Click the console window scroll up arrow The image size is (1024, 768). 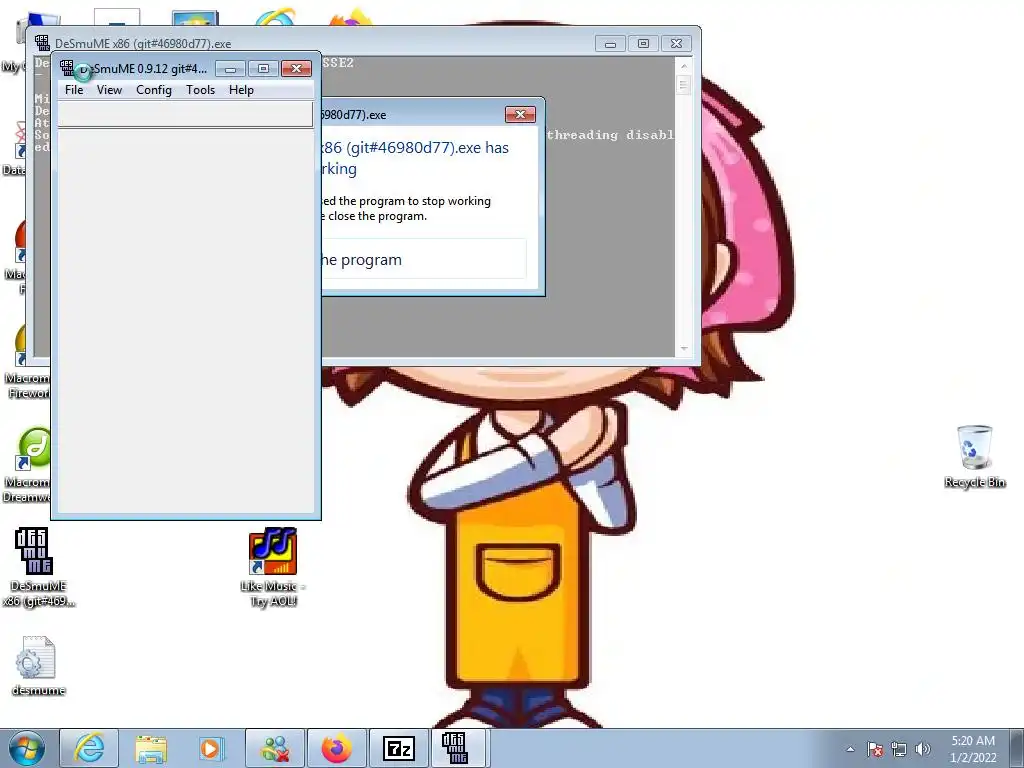(684, 66)
